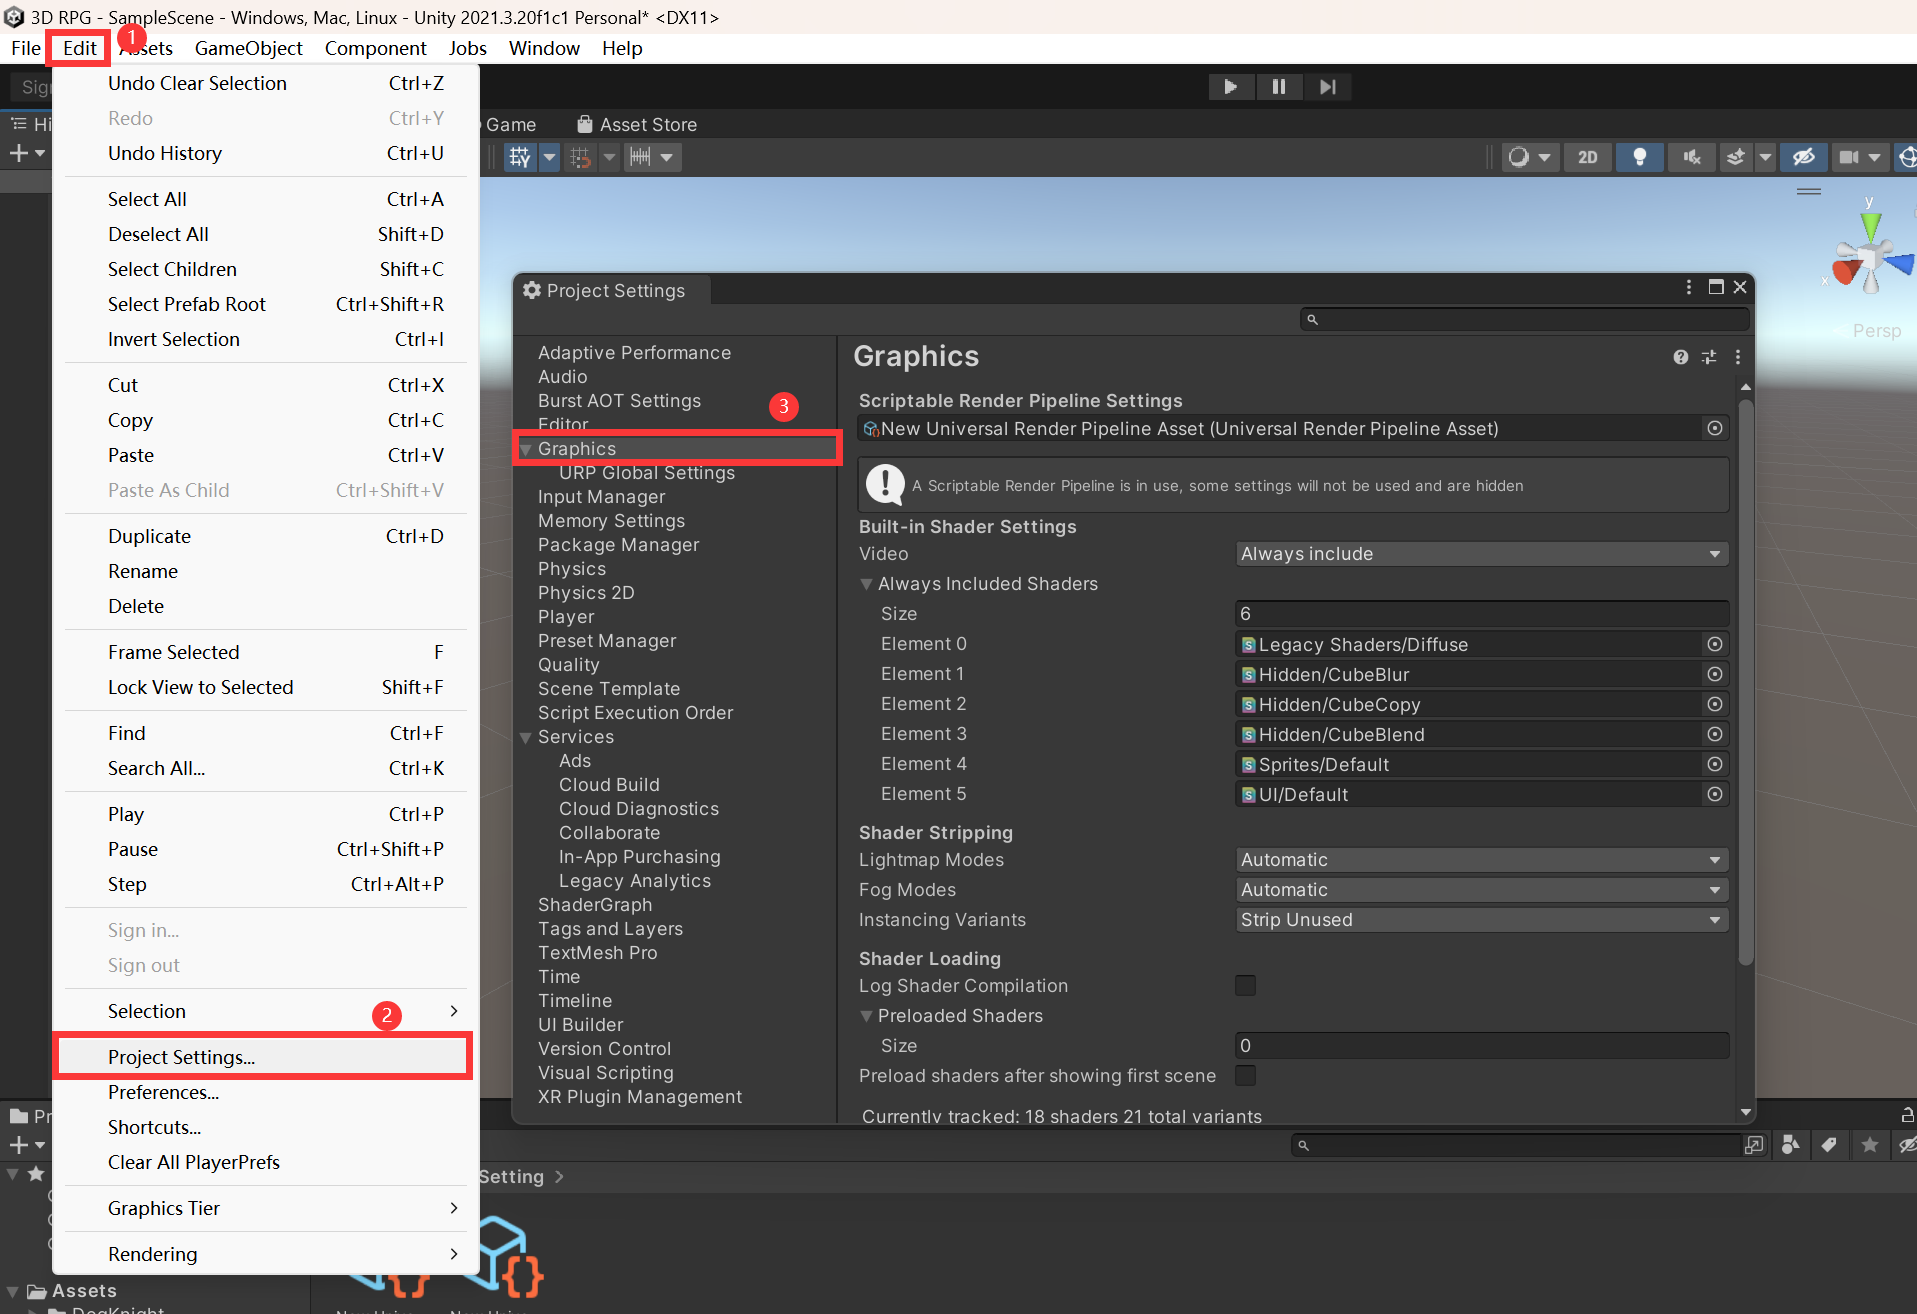
Task: Click the Project Settings search field
Action: click(1525, 320)
